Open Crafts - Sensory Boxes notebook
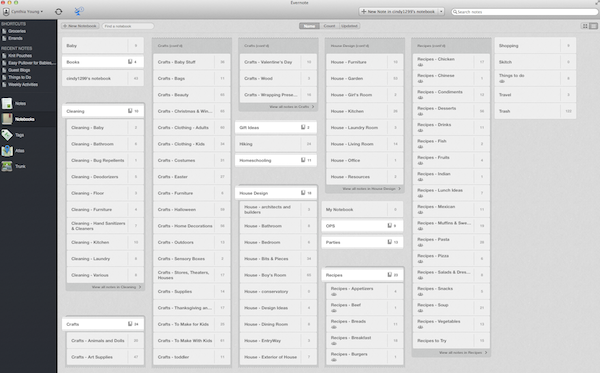This screenshot has width=600, height=373. [192, 259]
